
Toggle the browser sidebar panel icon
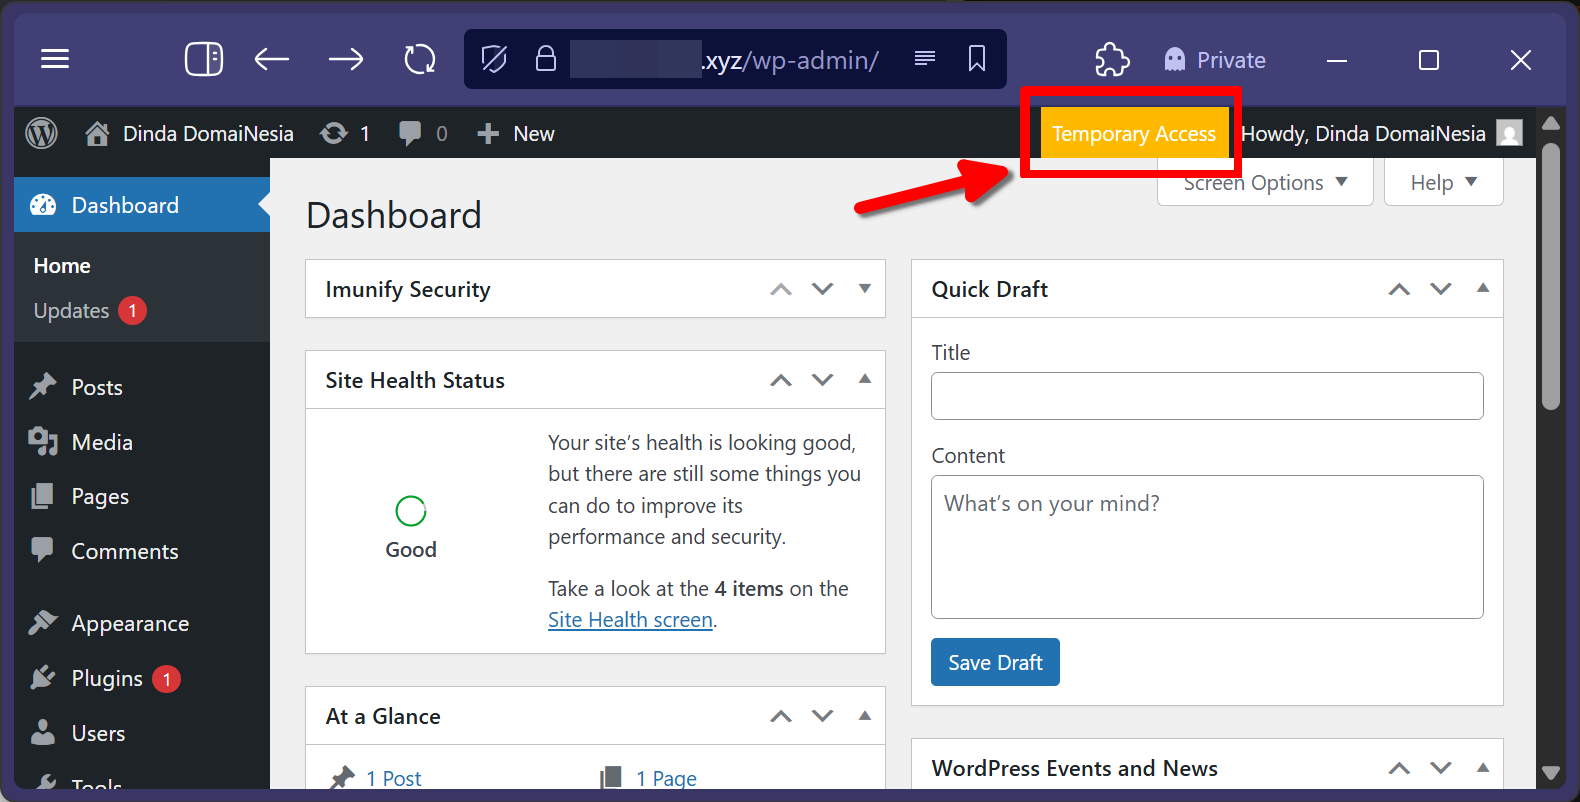pyautogui.click(x=204, y=59)
